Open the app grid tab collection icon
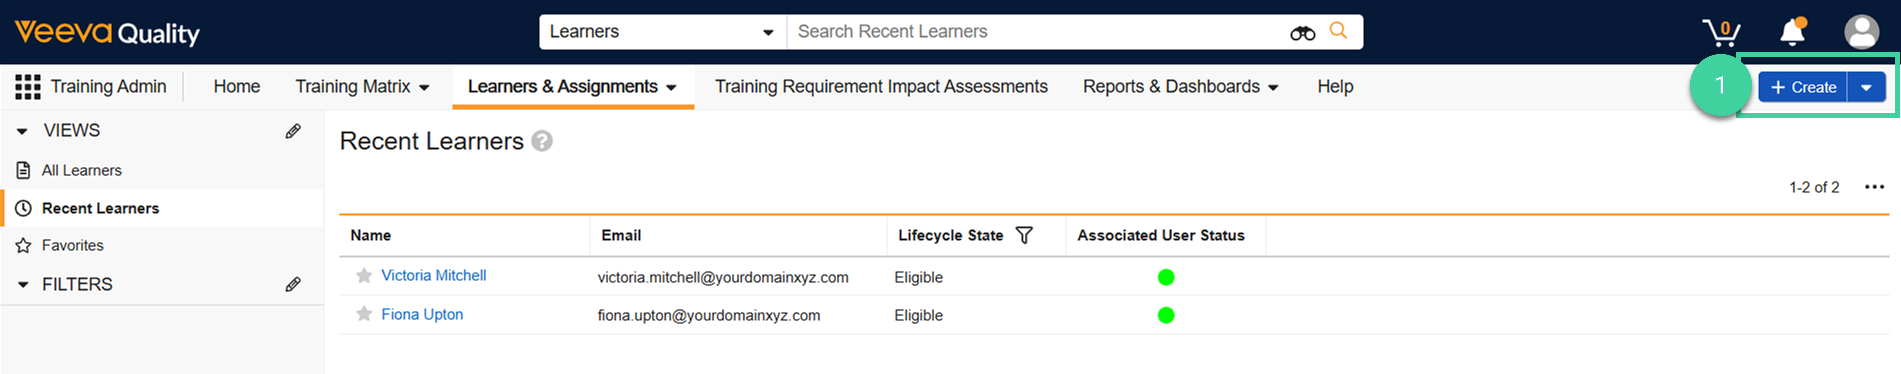 point(28,87)
